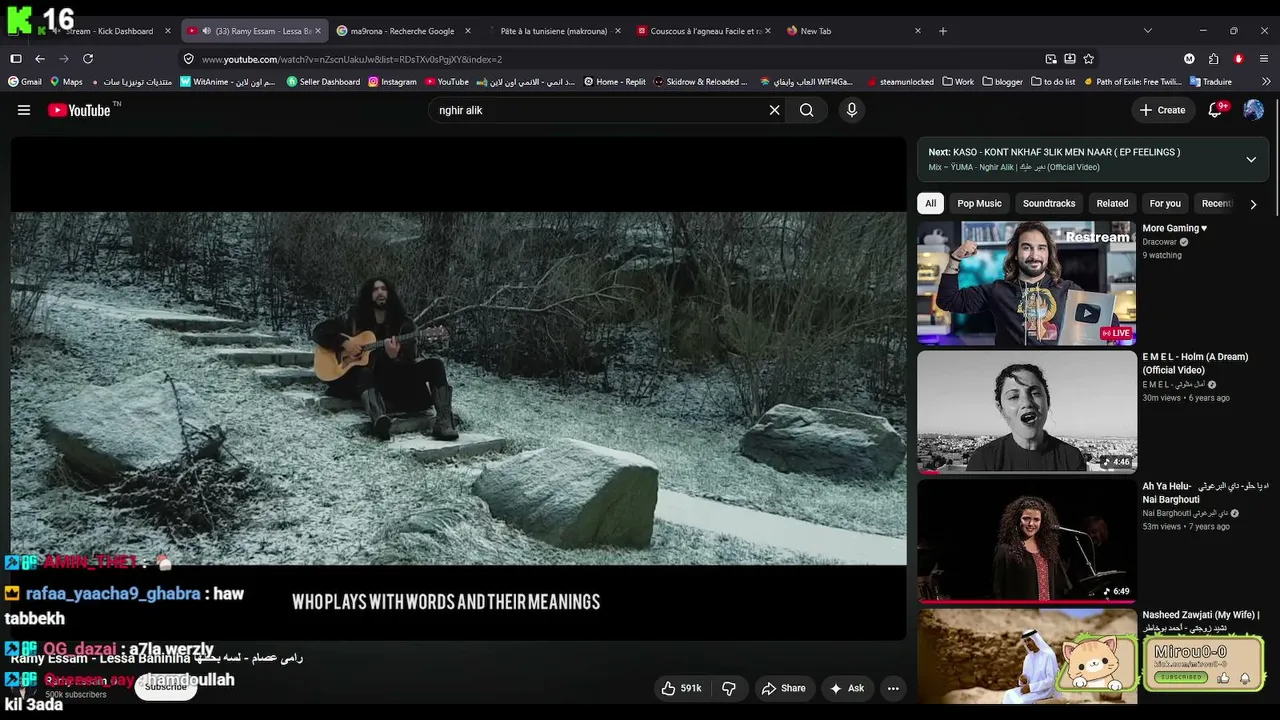Go forward with the browser forward arrow
This screenshot has height=720, width=1280.
click(64, 59)
